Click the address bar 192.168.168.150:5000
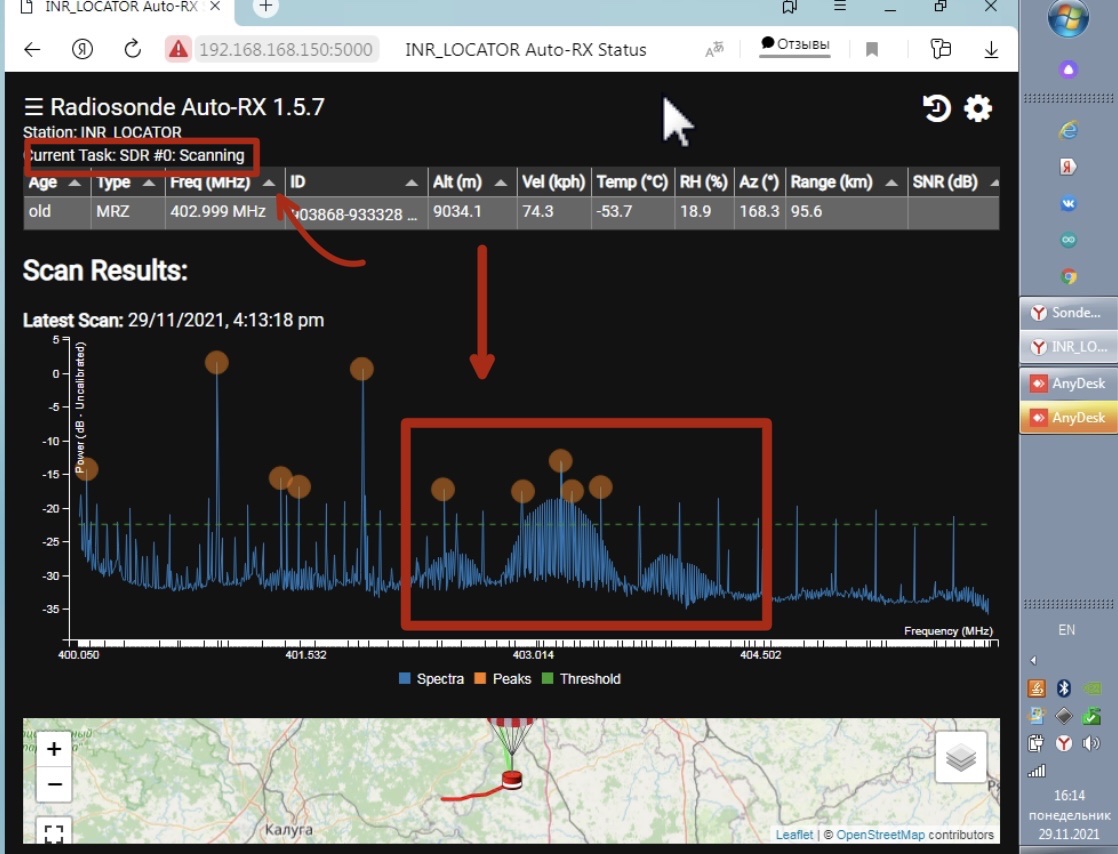 click(285, 49)
